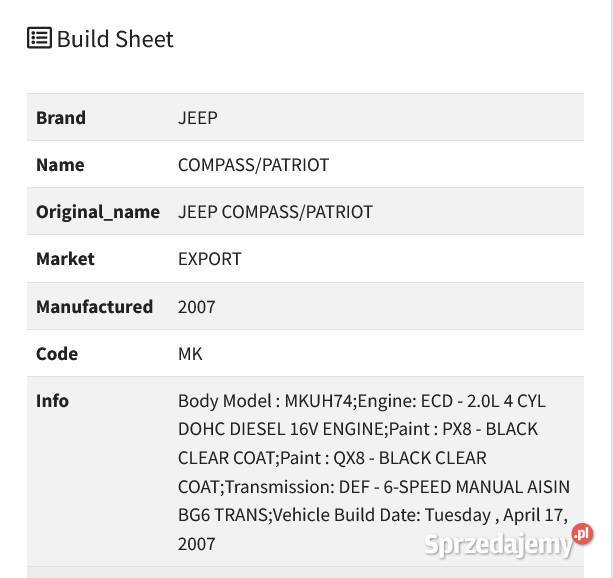Viewport: 613px width, 578px height.
Task: Click the PX8 - BLACK paint text
Action: click(x=505, y=429)
